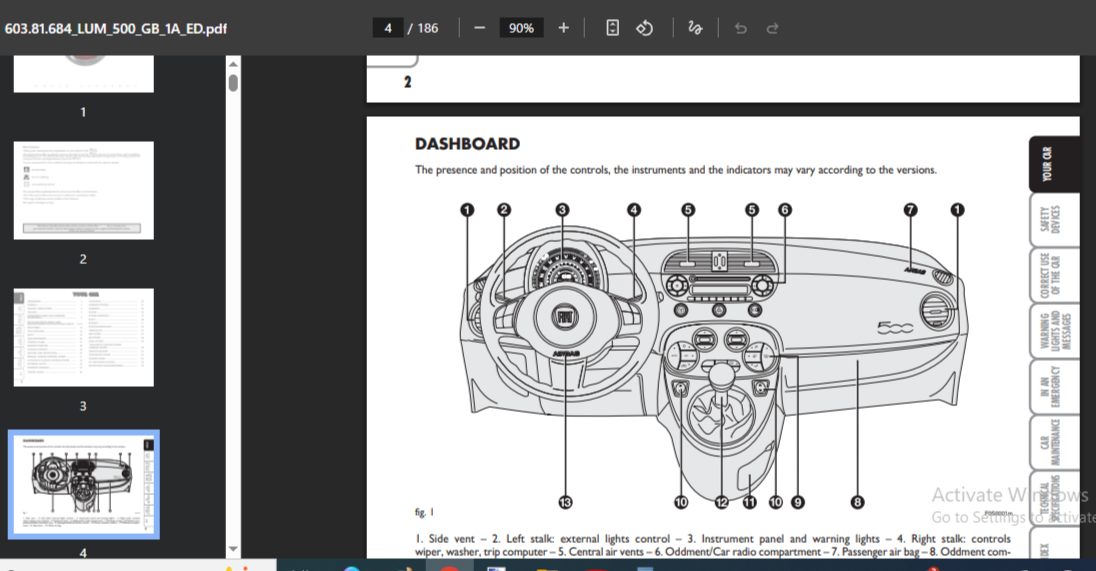Open the page 1 thumbnail
Image resolution: width=1096 pixels, height=571 pixels.
tap(84, 75)
